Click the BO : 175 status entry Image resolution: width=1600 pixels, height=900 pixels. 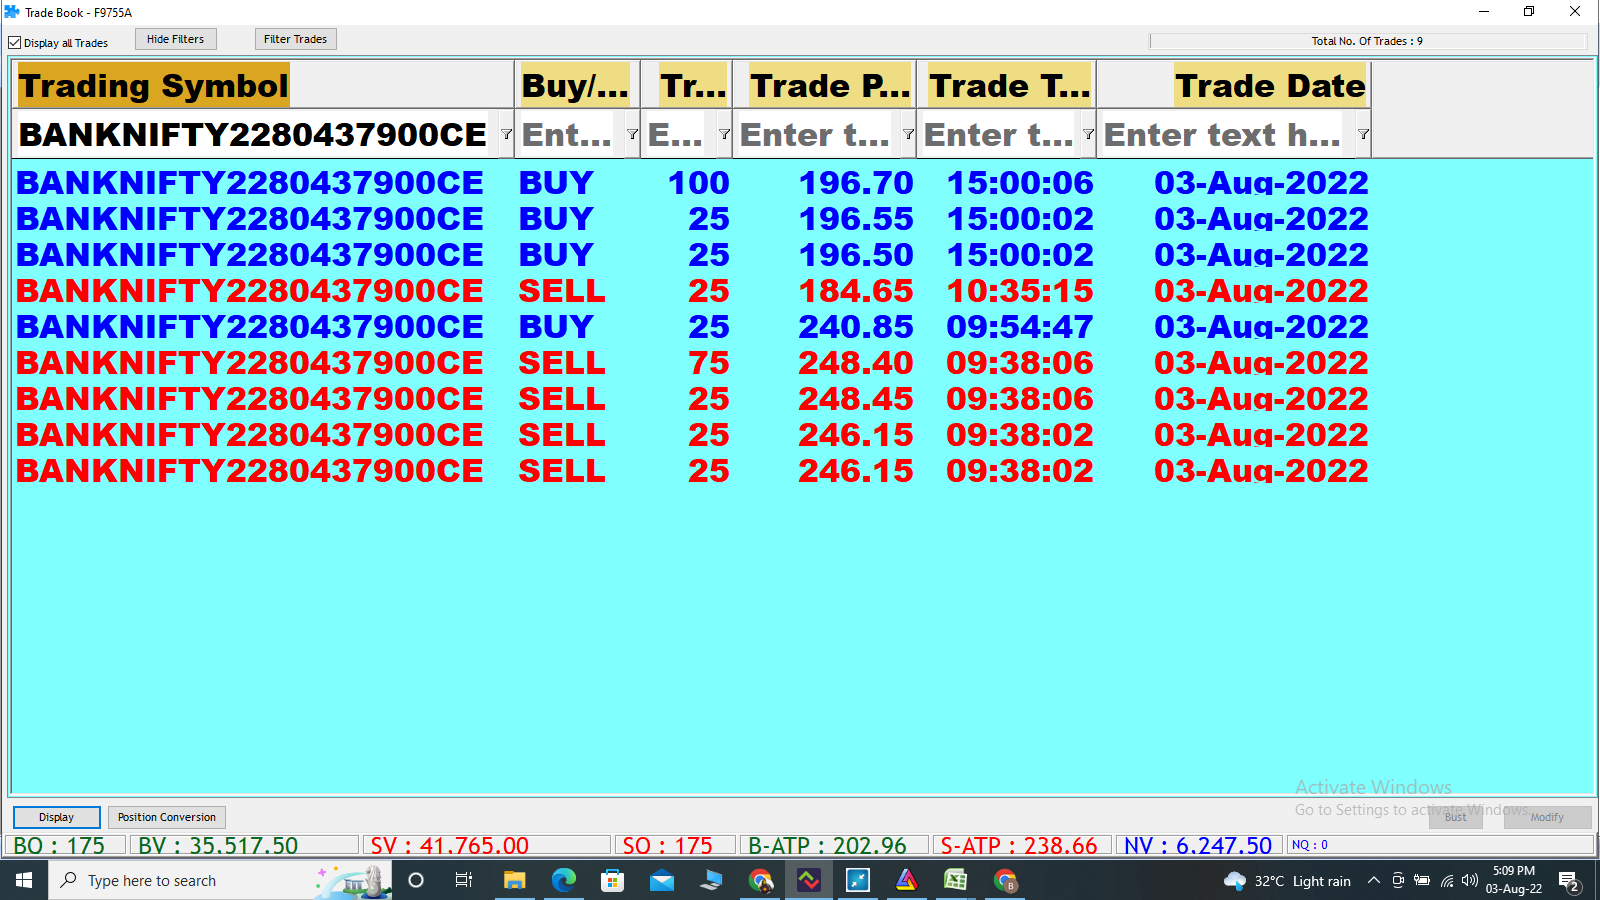[66, 845]
